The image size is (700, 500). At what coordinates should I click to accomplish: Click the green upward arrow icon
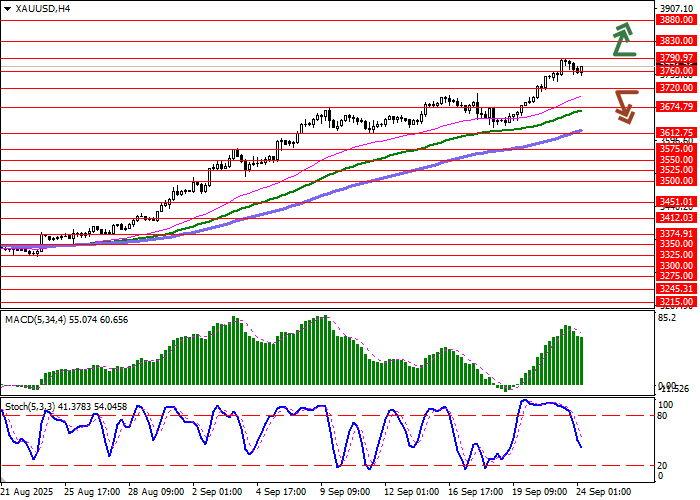[x=625, y=38]
